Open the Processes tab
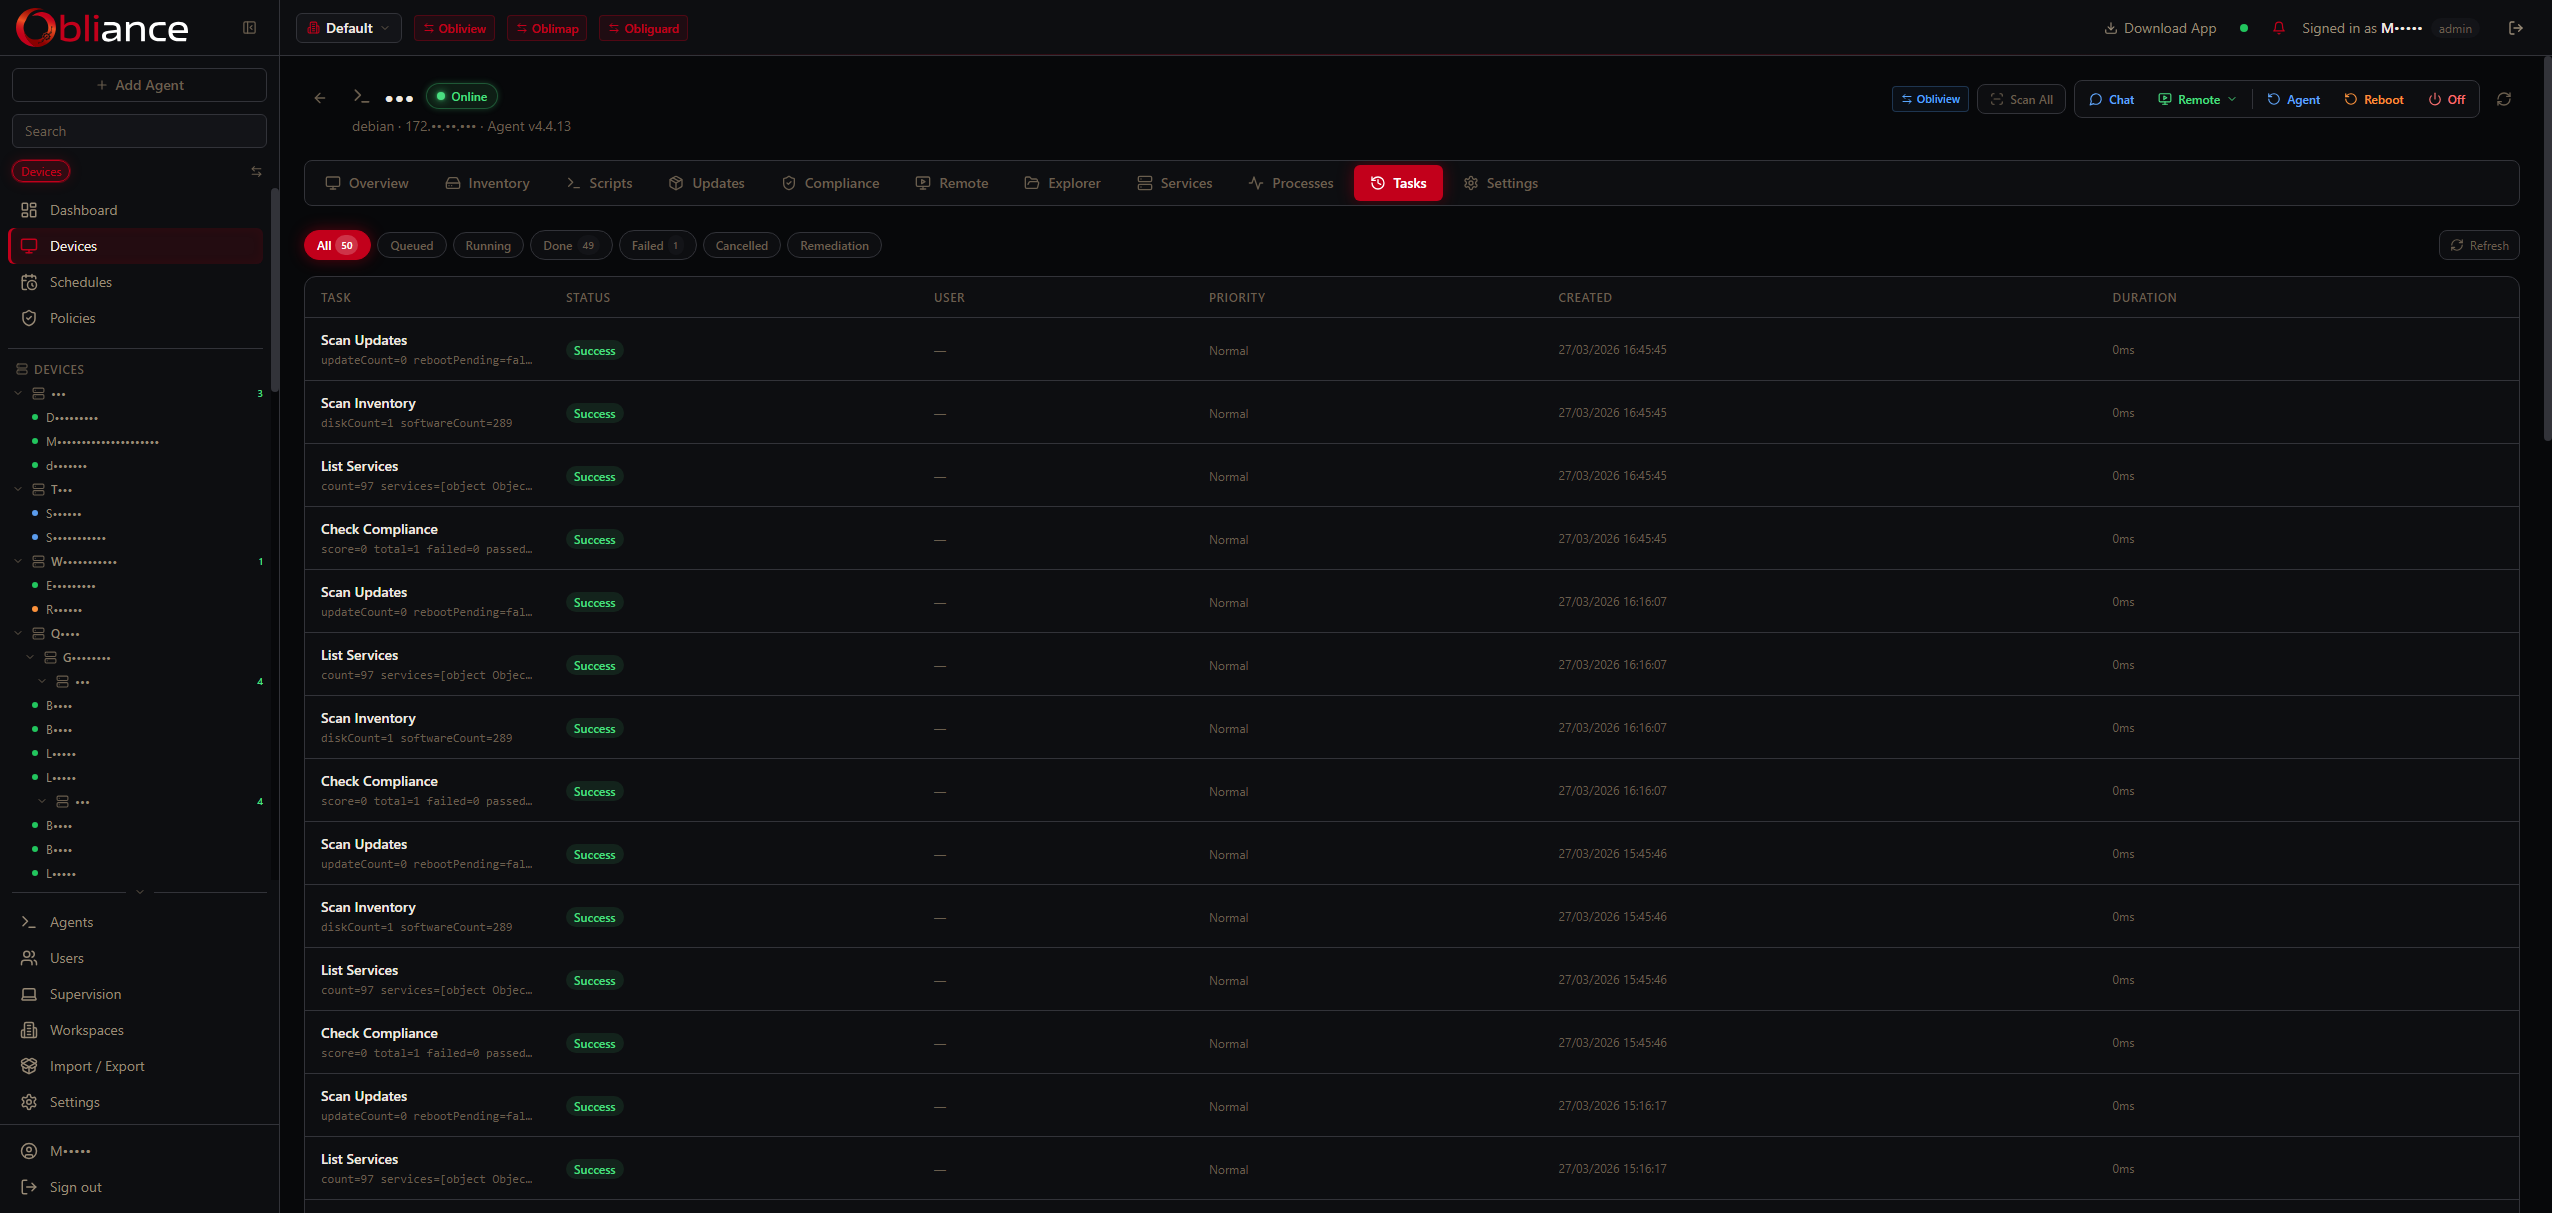The image size is (2552, 1213). [1289, 183]
